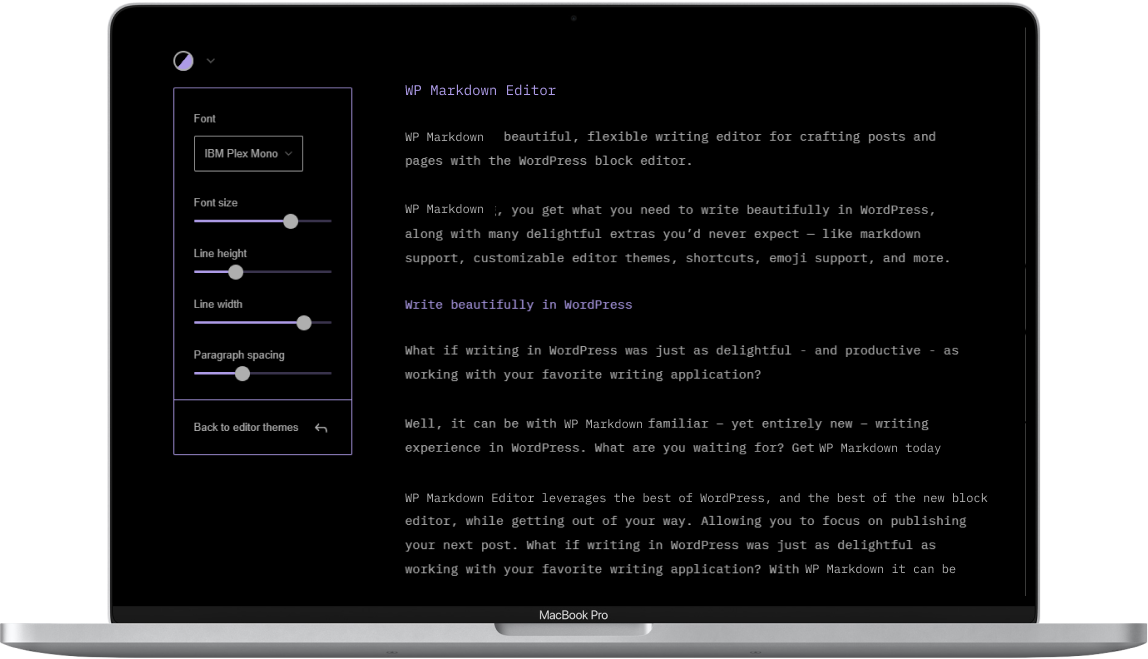Click paragraph starting 'Well, it can be'

[x=673, y=436]
